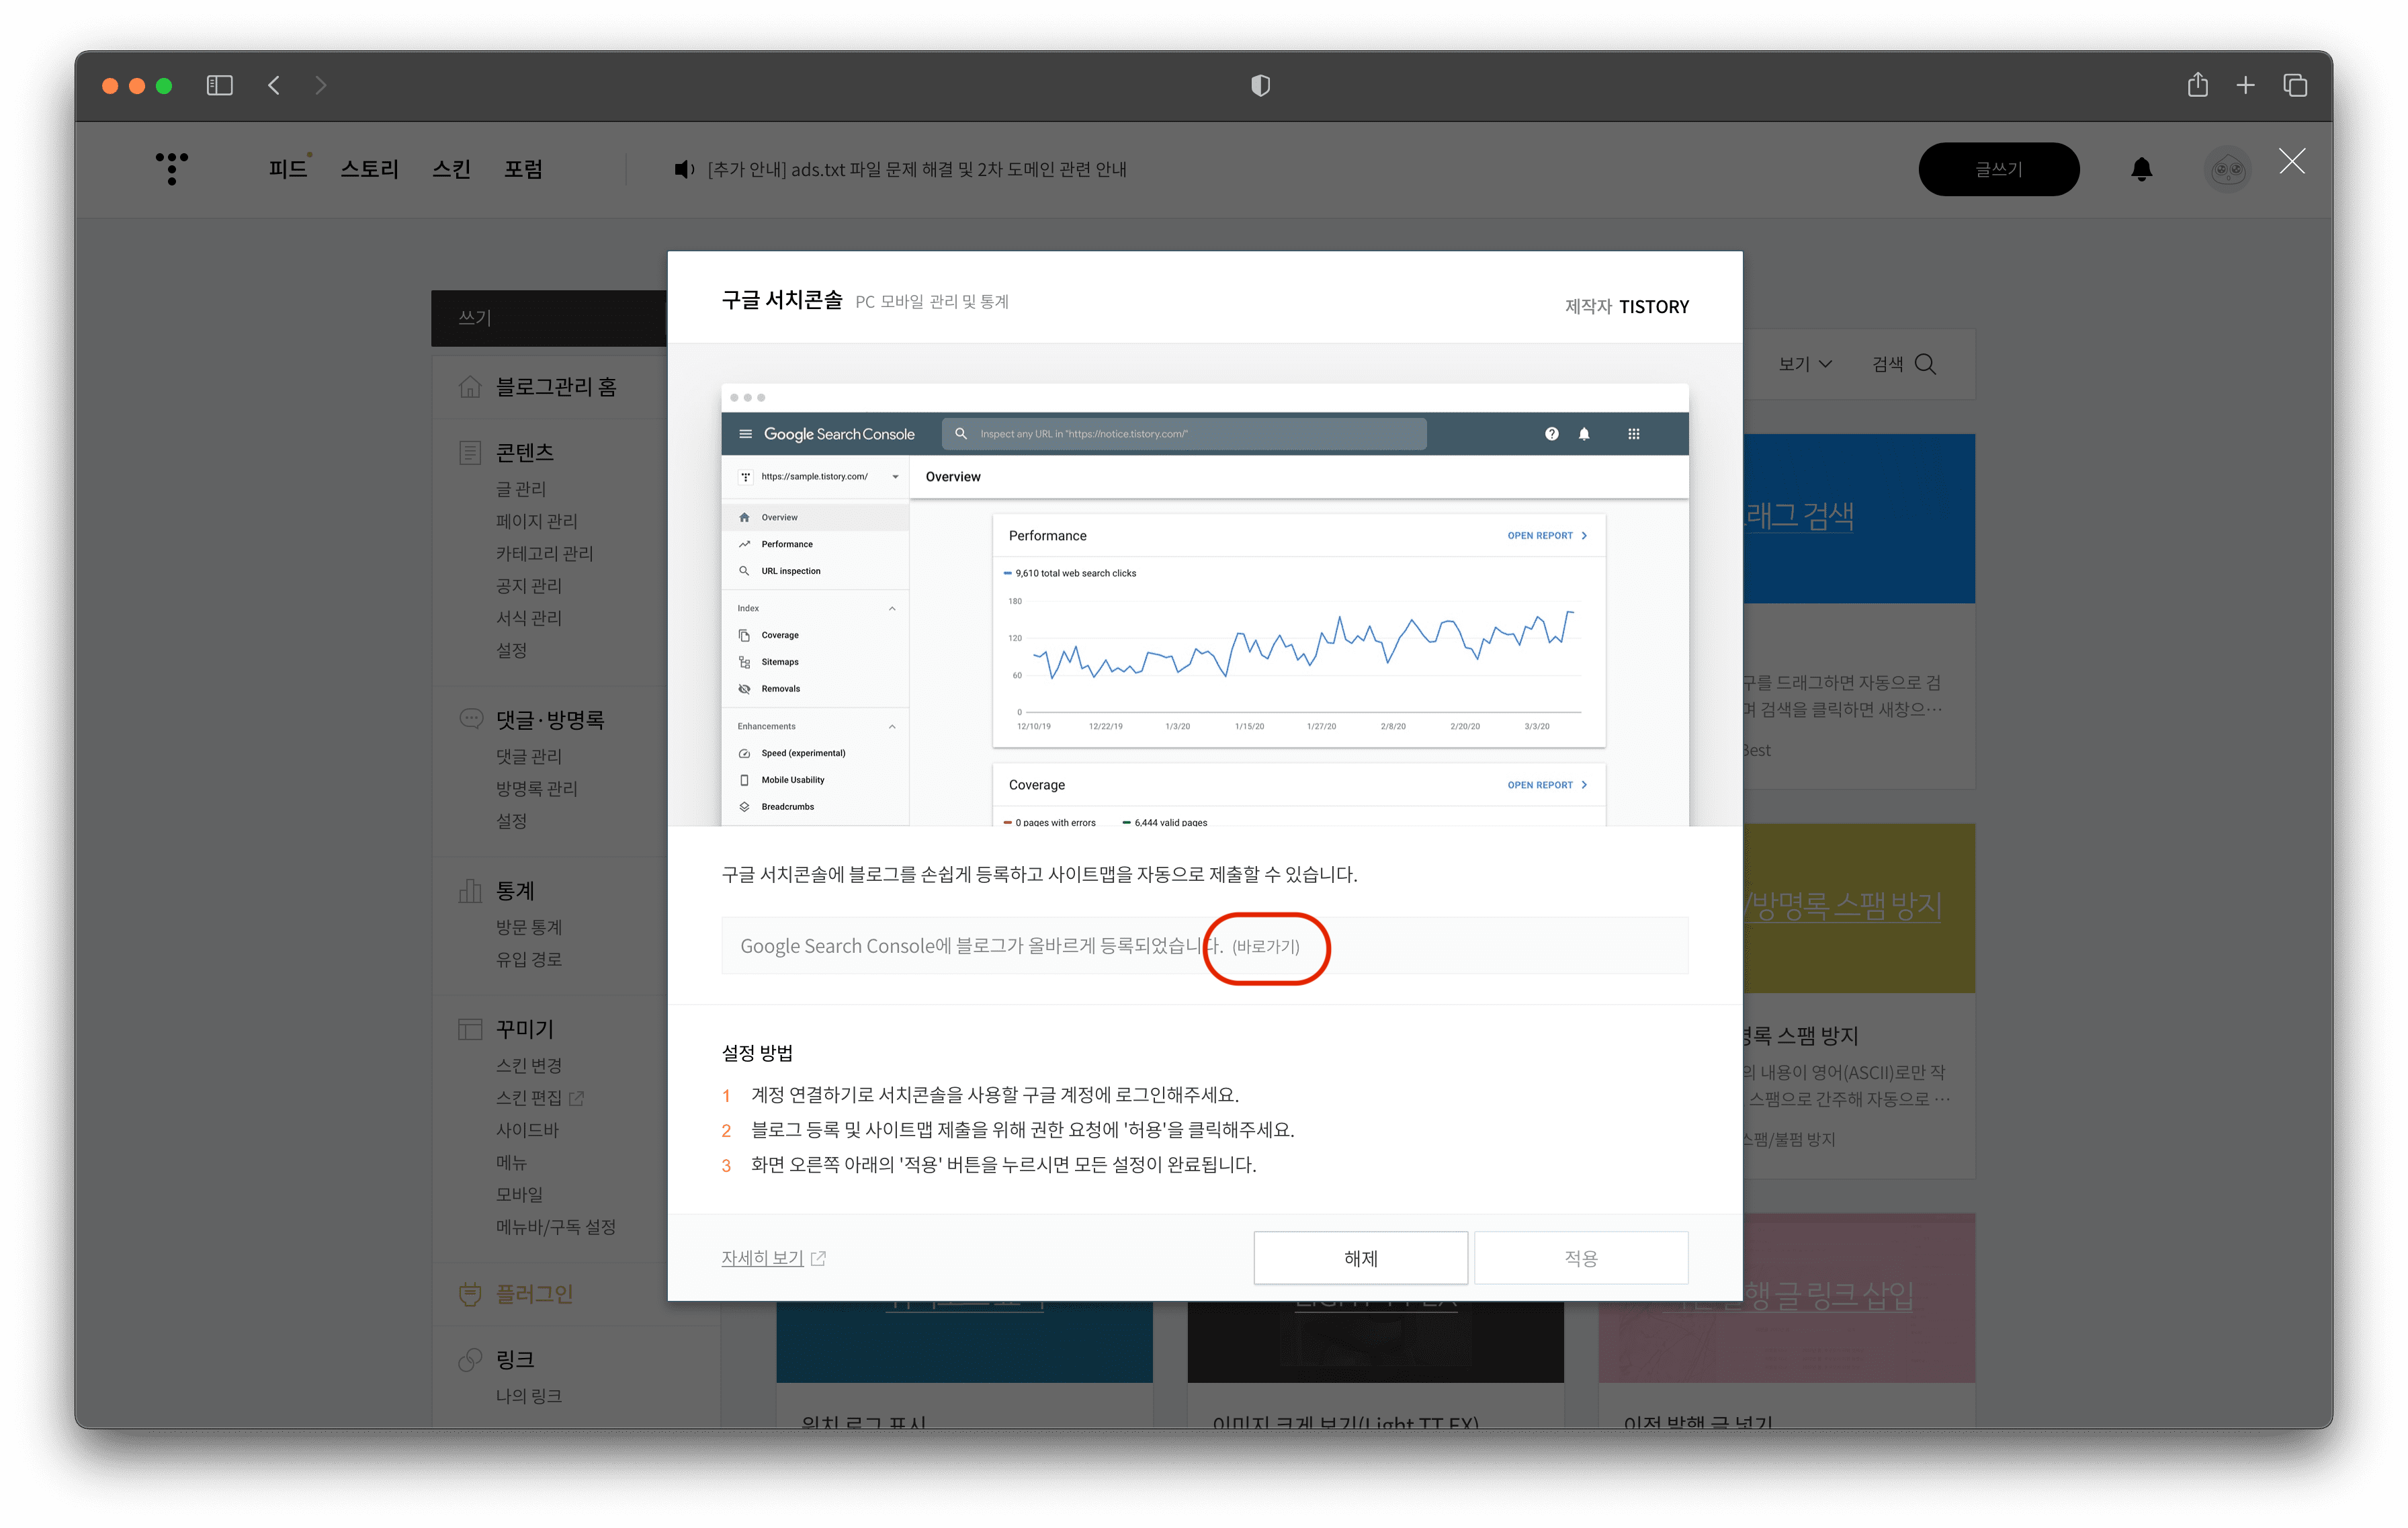Open the 포럼 menu
This screenshot has width=2408, height=1528.
click(x=523, y=169)
